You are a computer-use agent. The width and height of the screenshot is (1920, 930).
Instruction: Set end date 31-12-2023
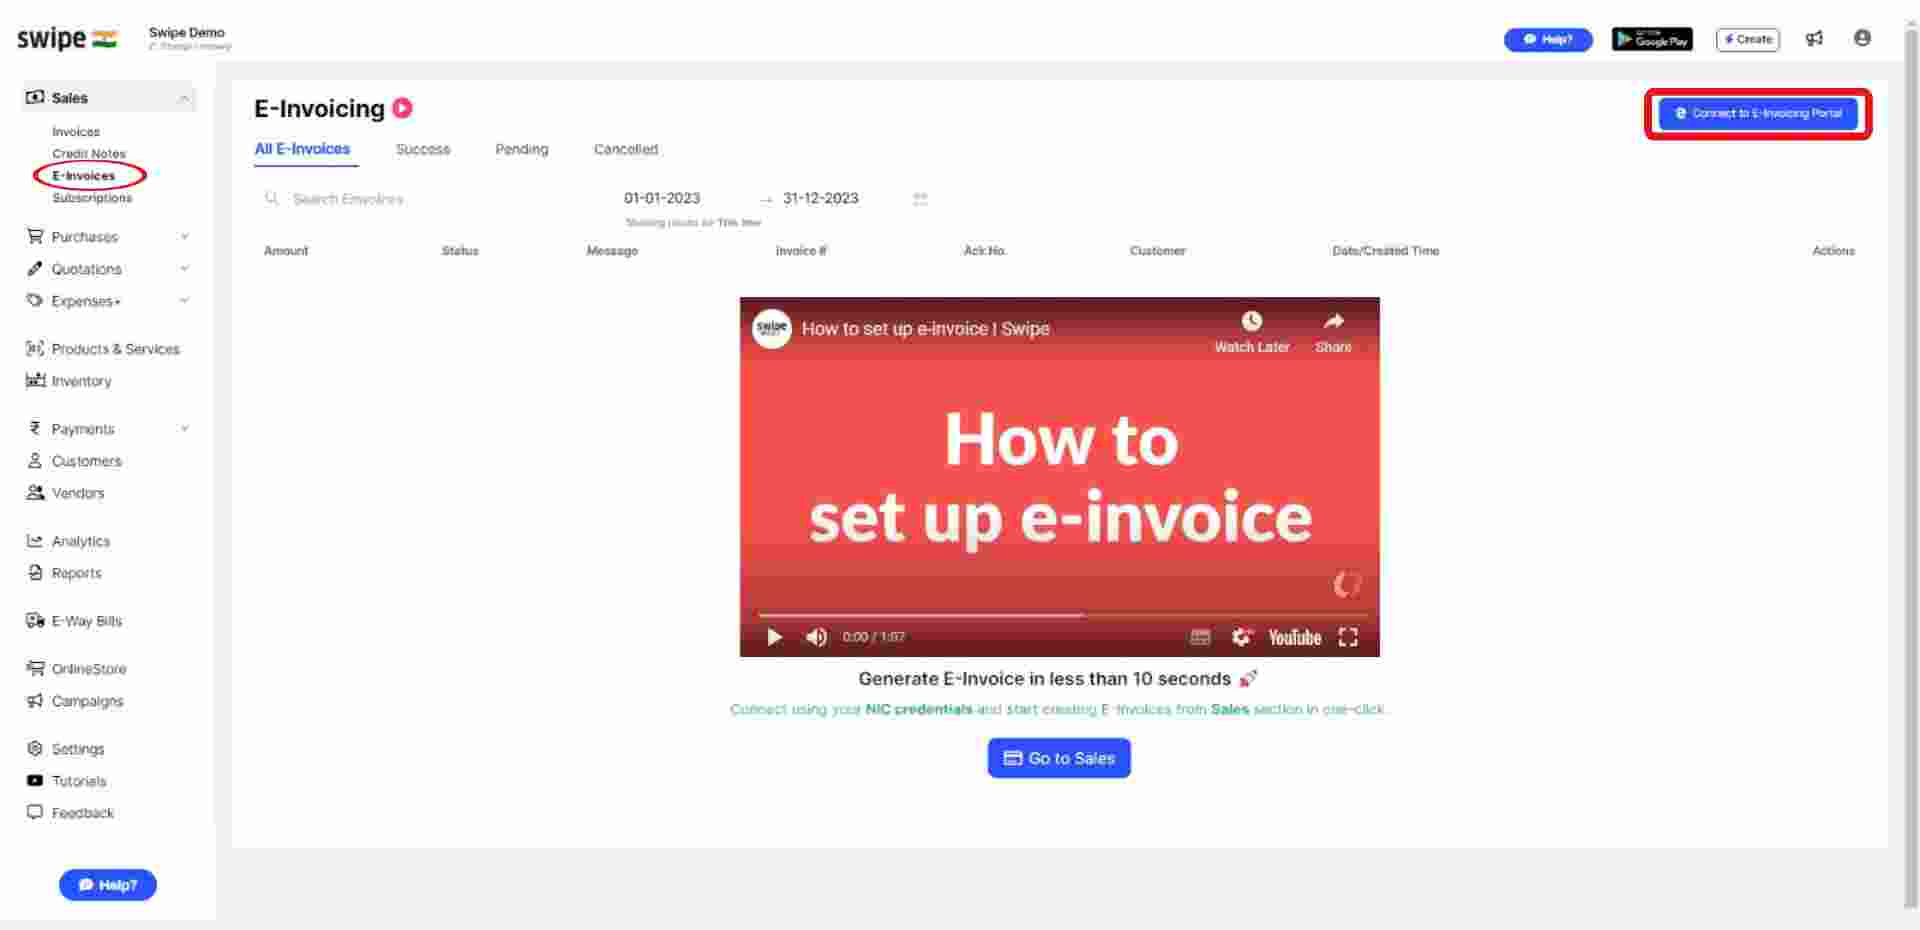click(821, 198)
